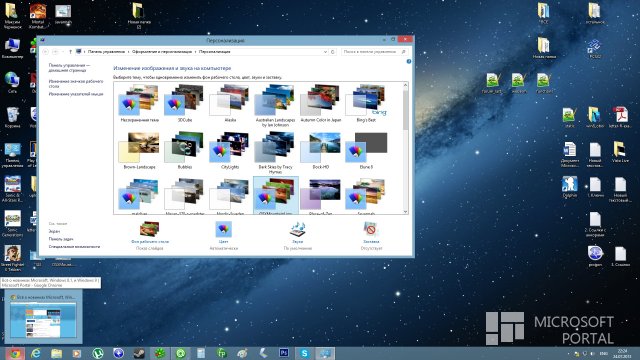Image resolution: width=640 pixels, height=360 pixels.
Task: Apply the Bing's Best theme
Action: [x=366, y=103]
